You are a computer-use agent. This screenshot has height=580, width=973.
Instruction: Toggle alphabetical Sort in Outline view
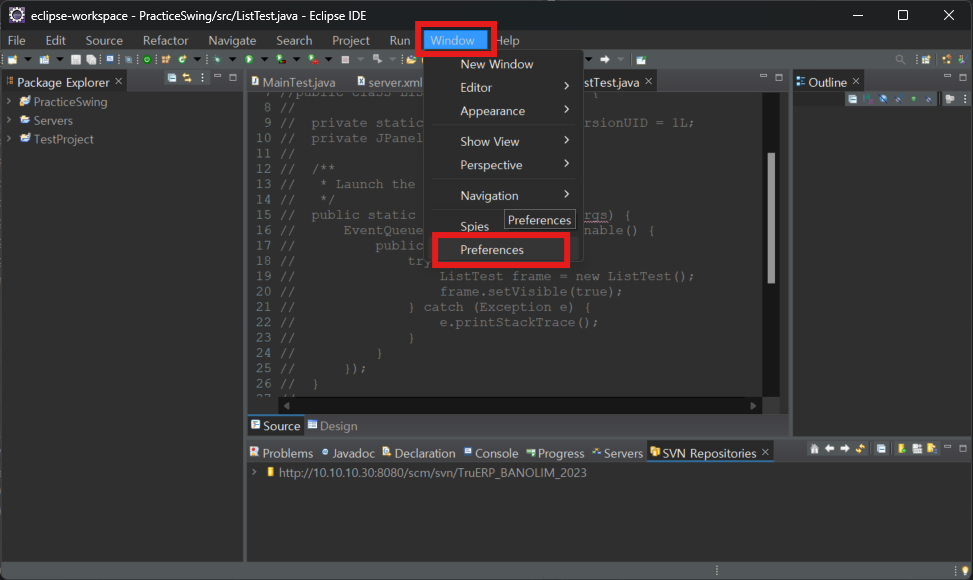(868, 99)
